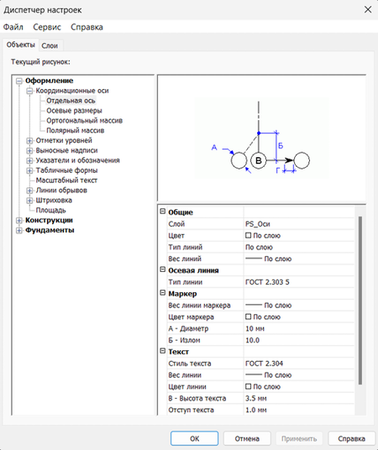Collapse the Общие property group
Image resolution: width=378 pixels, height=450 pixels.
coord(163,211)
